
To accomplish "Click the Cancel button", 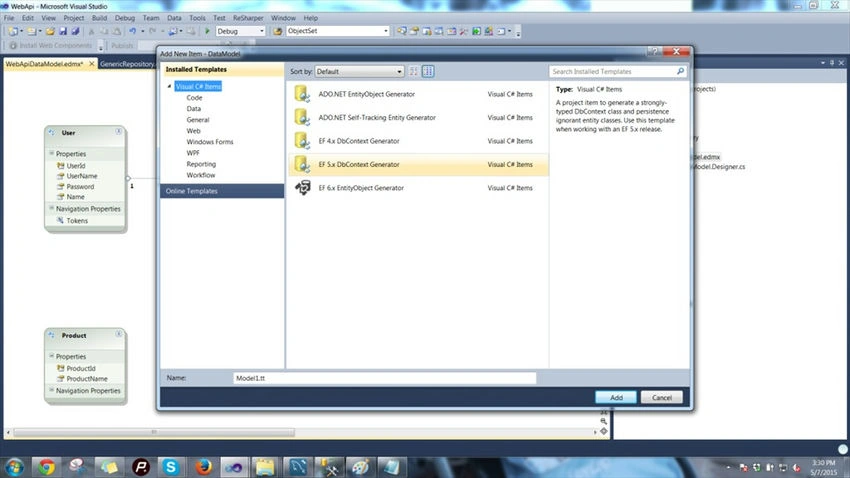I will 661,397.
